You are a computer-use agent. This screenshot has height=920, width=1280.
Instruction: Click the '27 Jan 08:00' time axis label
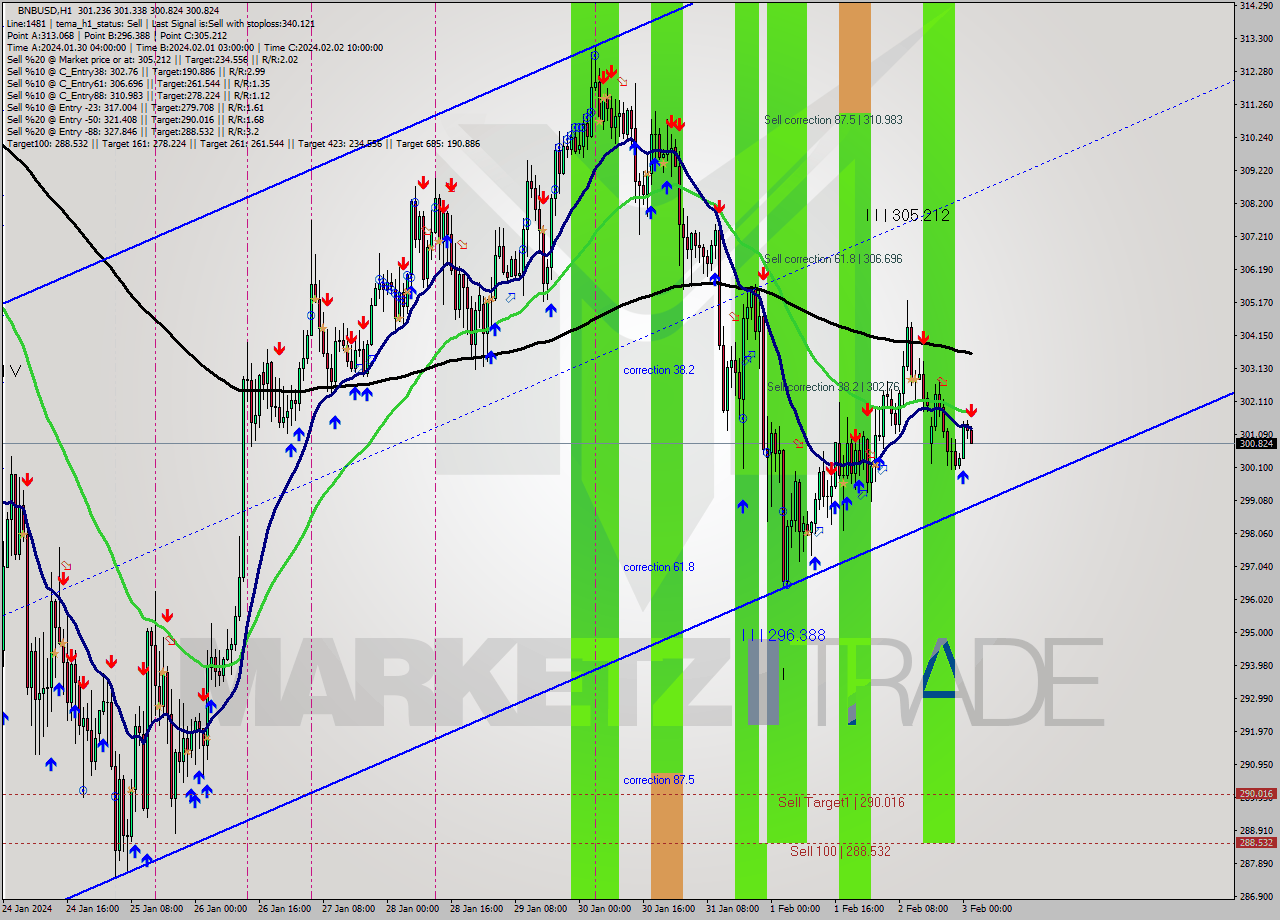pos(348,909)
